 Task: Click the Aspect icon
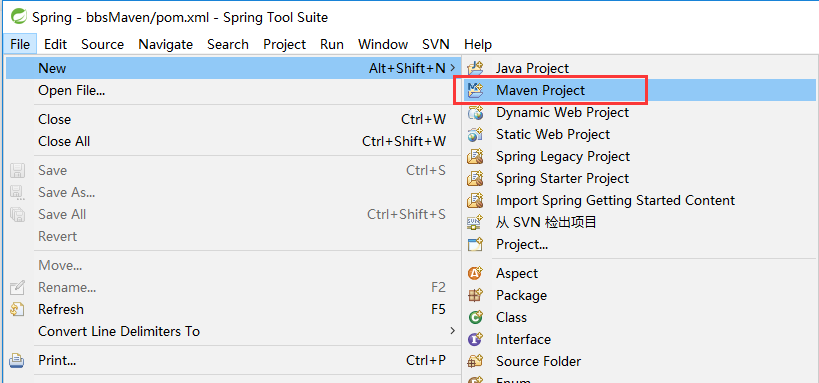(x=475, y=273)
